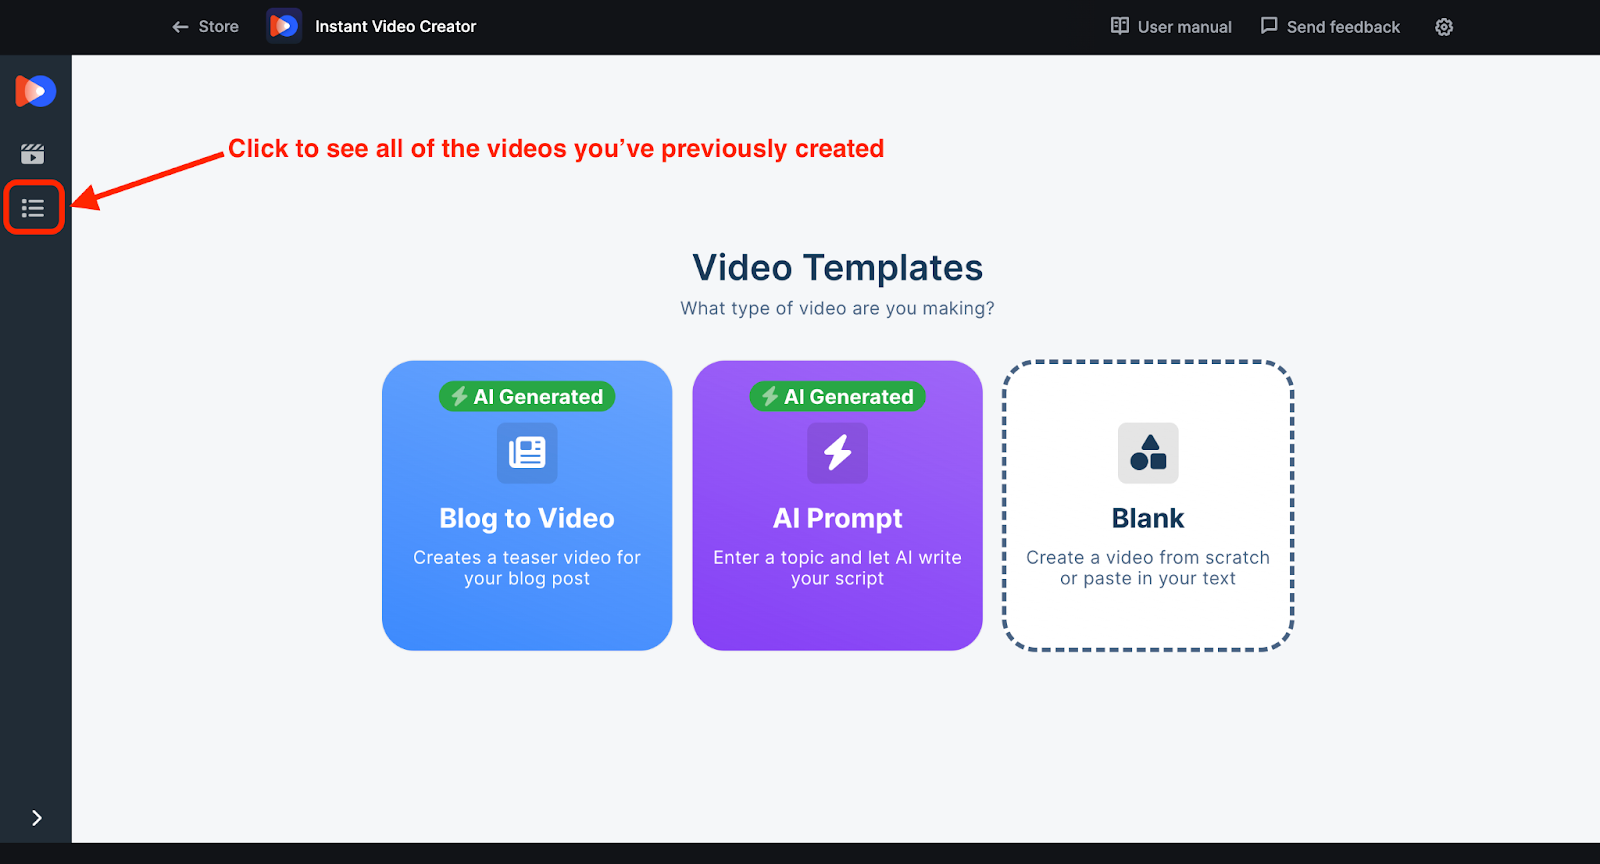Select the Send feedback text link

pyautogui.click(x=1343, y=27)
